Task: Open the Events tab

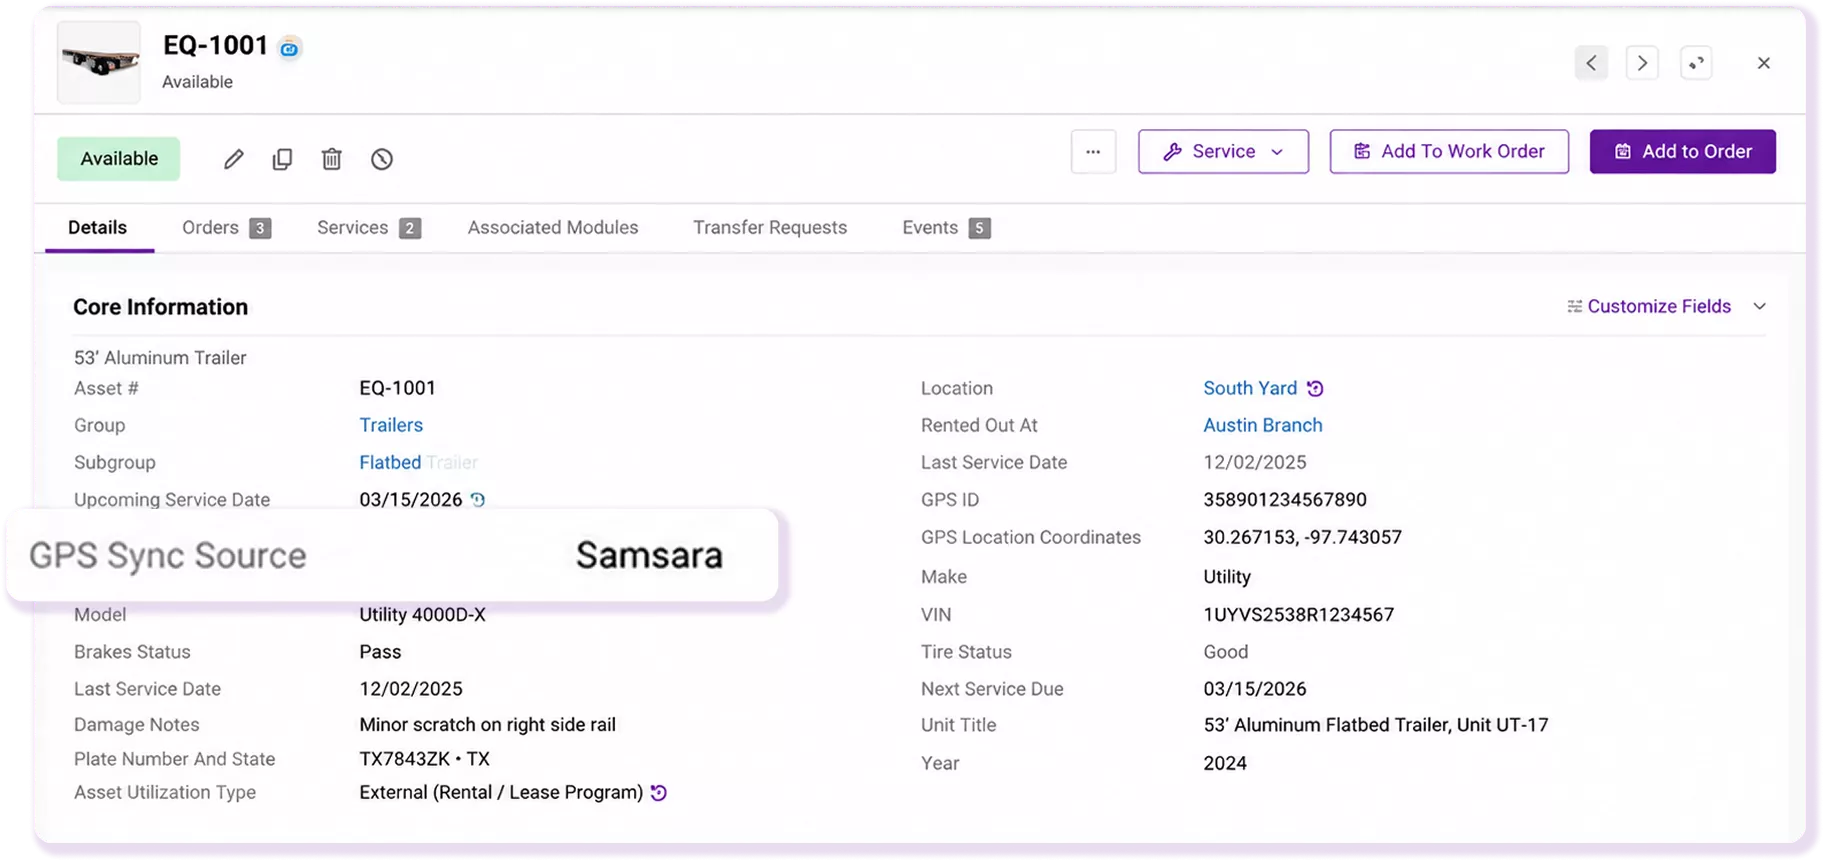Action: pos(946,228)
